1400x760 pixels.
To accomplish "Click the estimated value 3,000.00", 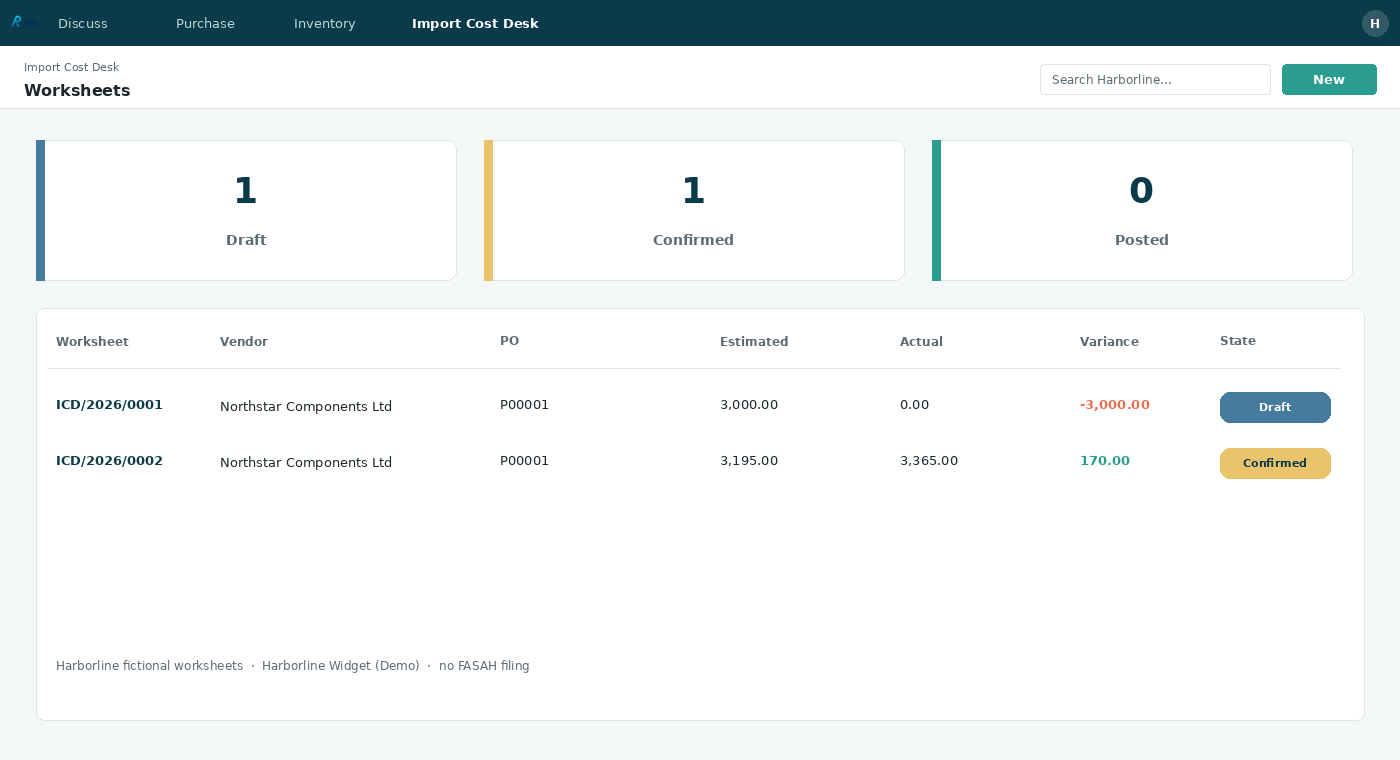I will pyautogui.click(x=749, y=405).
